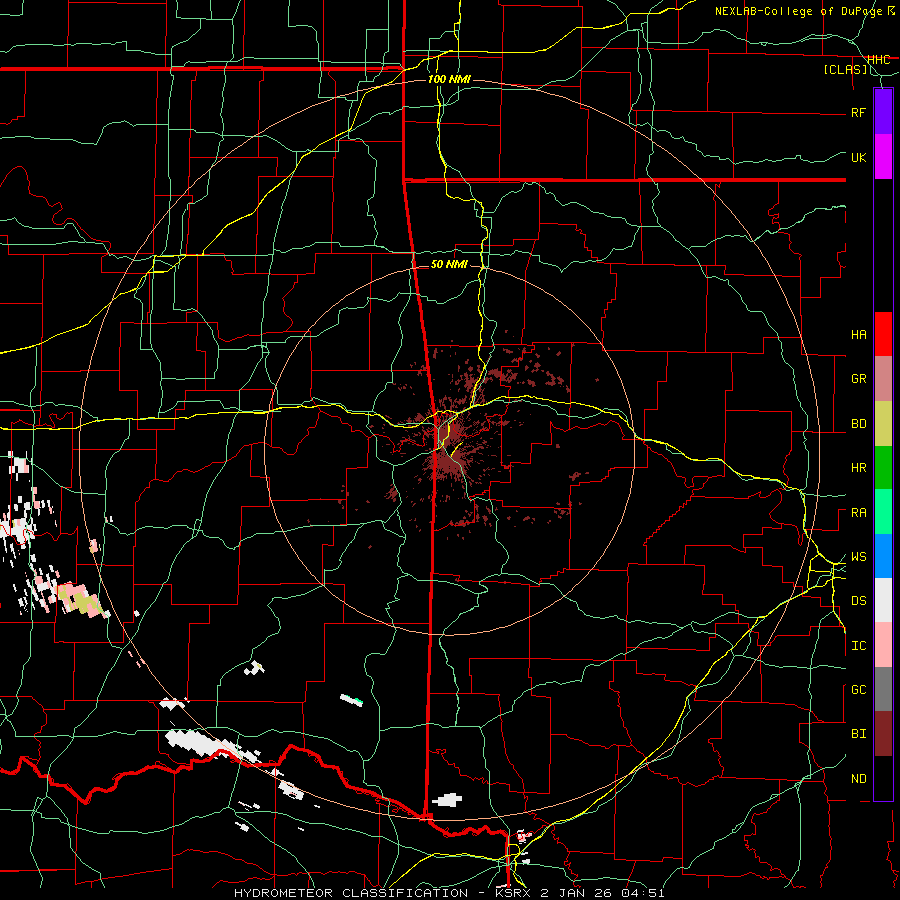The width and height of the screenshot is (900, 900).
Task: Click the magenta UK legend color swatch
Action: (883, 157)
